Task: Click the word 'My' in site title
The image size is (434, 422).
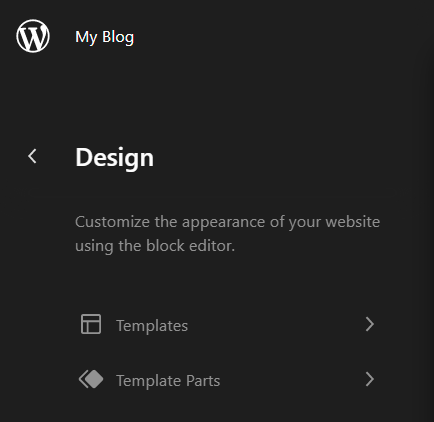Action: point(86,37)
